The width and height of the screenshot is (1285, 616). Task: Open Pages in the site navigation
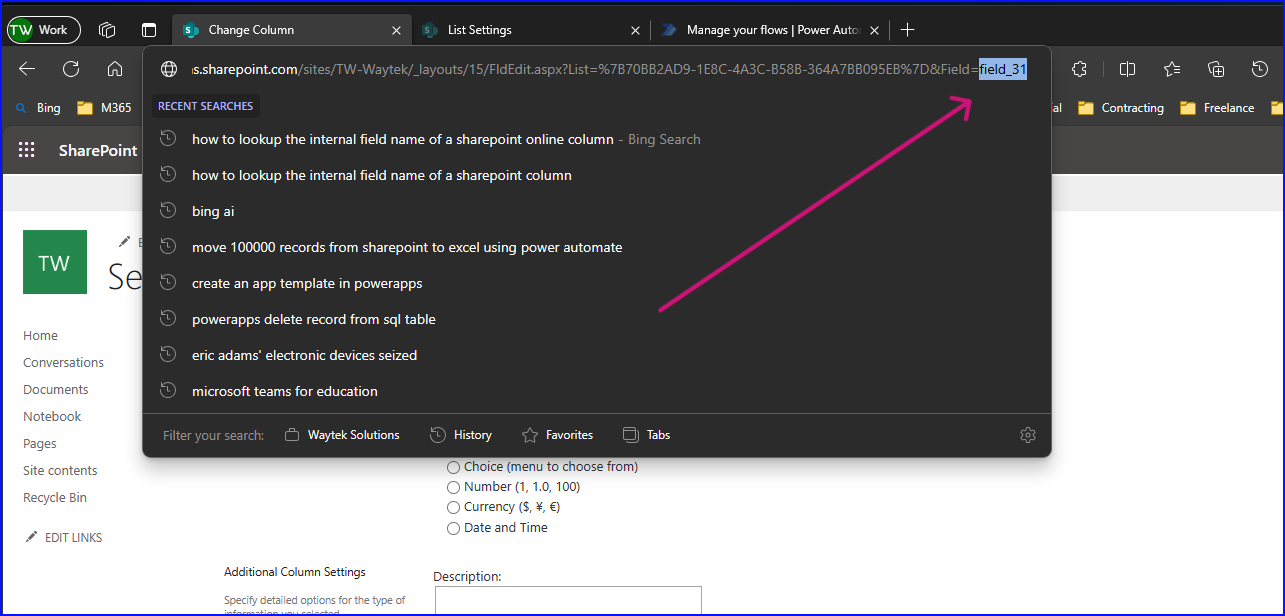40,444
